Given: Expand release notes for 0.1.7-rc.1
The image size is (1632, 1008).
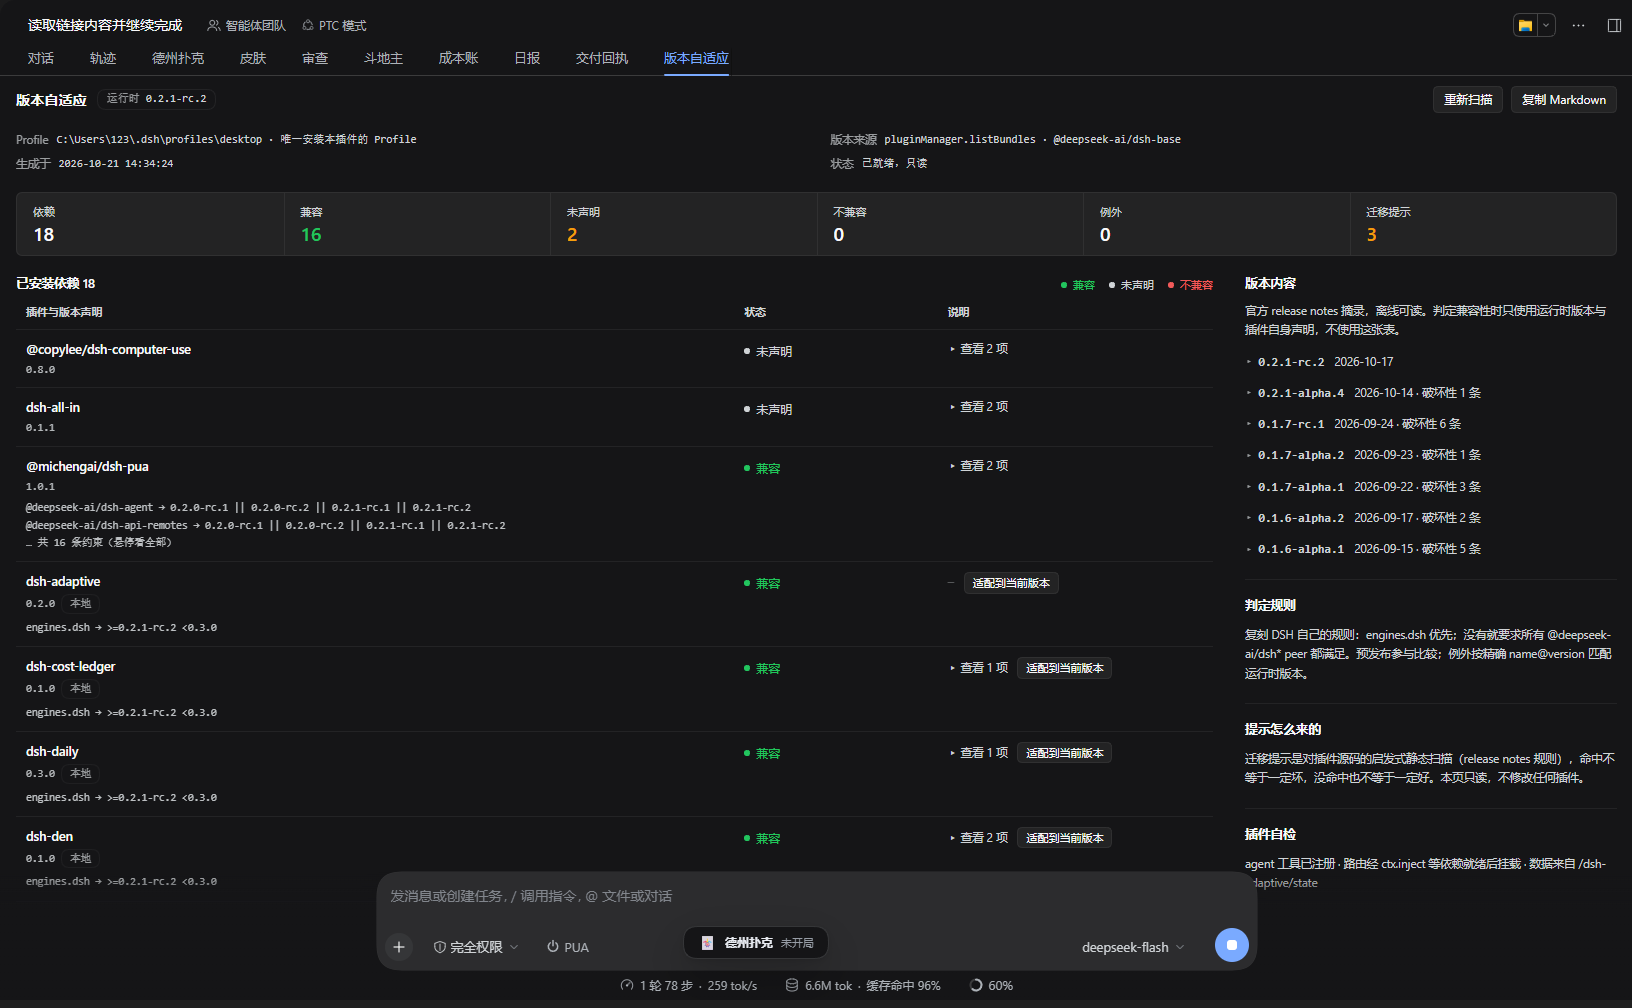Looking at the screenshot, I should pyautogui.click(x=1353, y=424).
